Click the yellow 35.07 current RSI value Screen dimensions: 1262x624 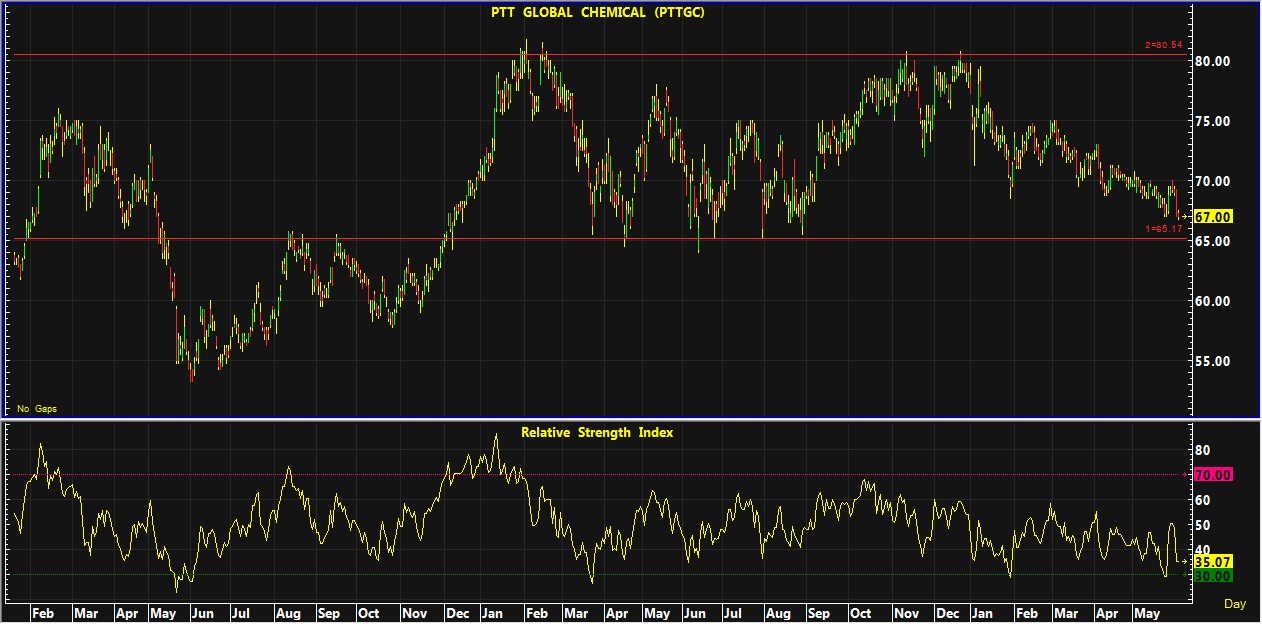click(x=1213, y=562)
